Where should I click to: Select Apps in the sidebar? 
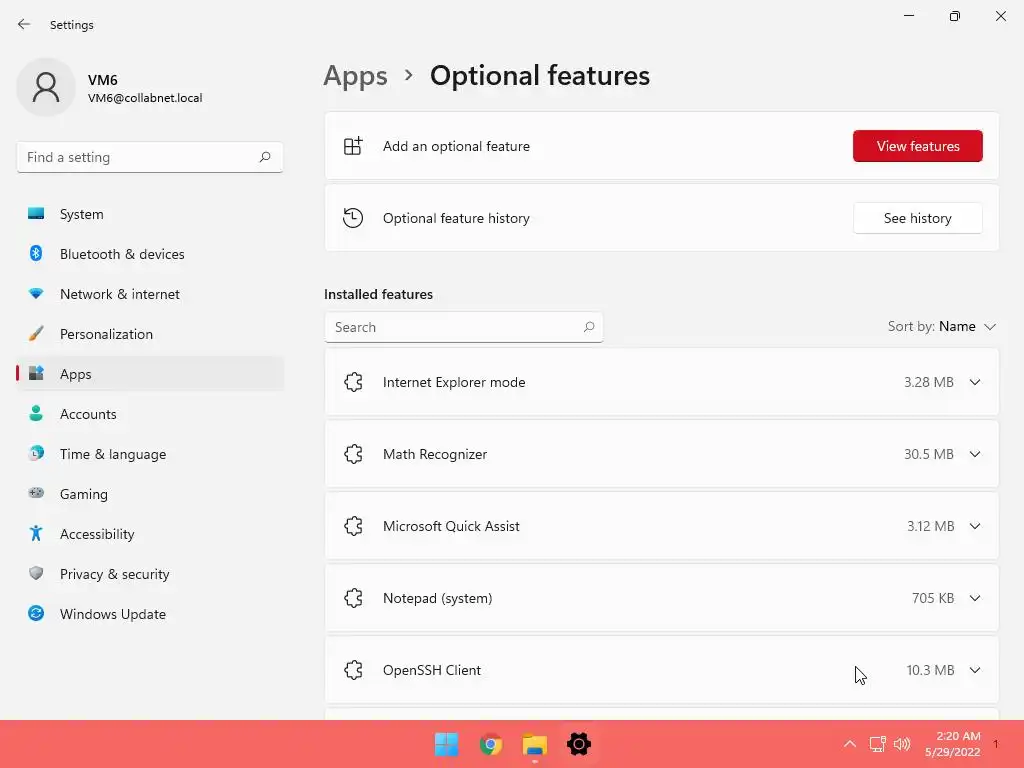(x=150, y=374)
